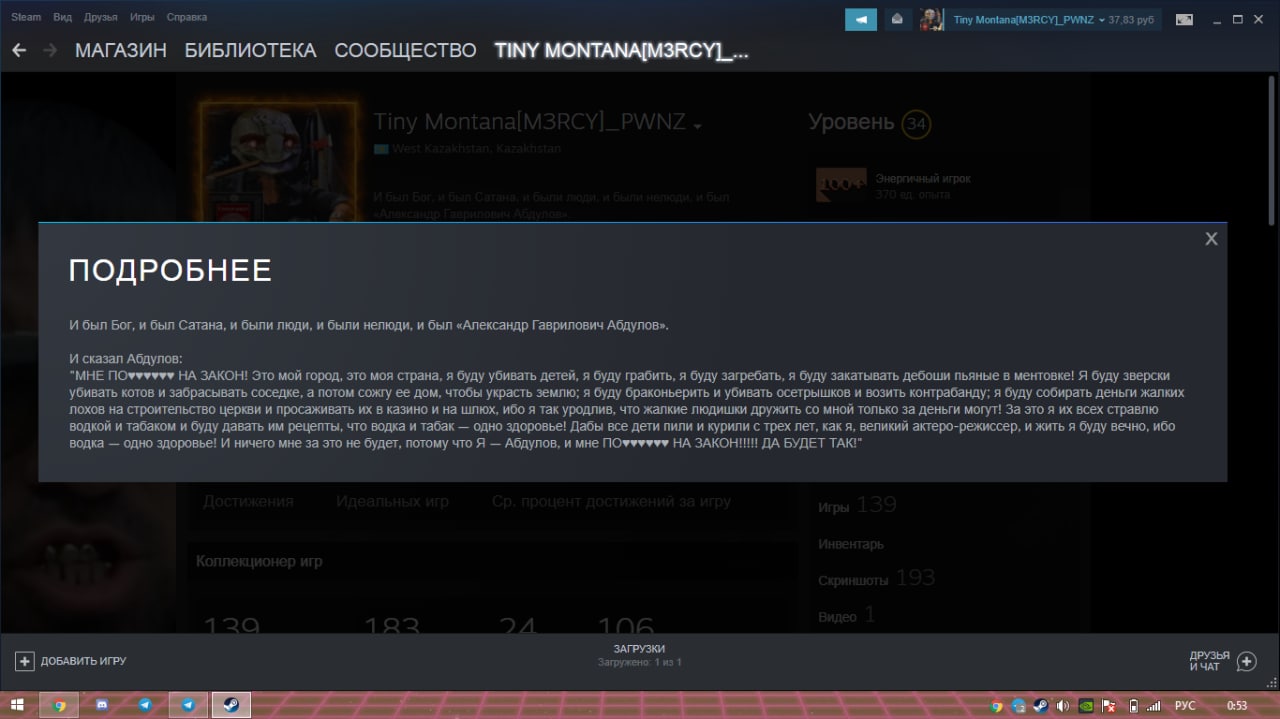
Task: Open Видео 1 link
Action: tap(846, 616)
